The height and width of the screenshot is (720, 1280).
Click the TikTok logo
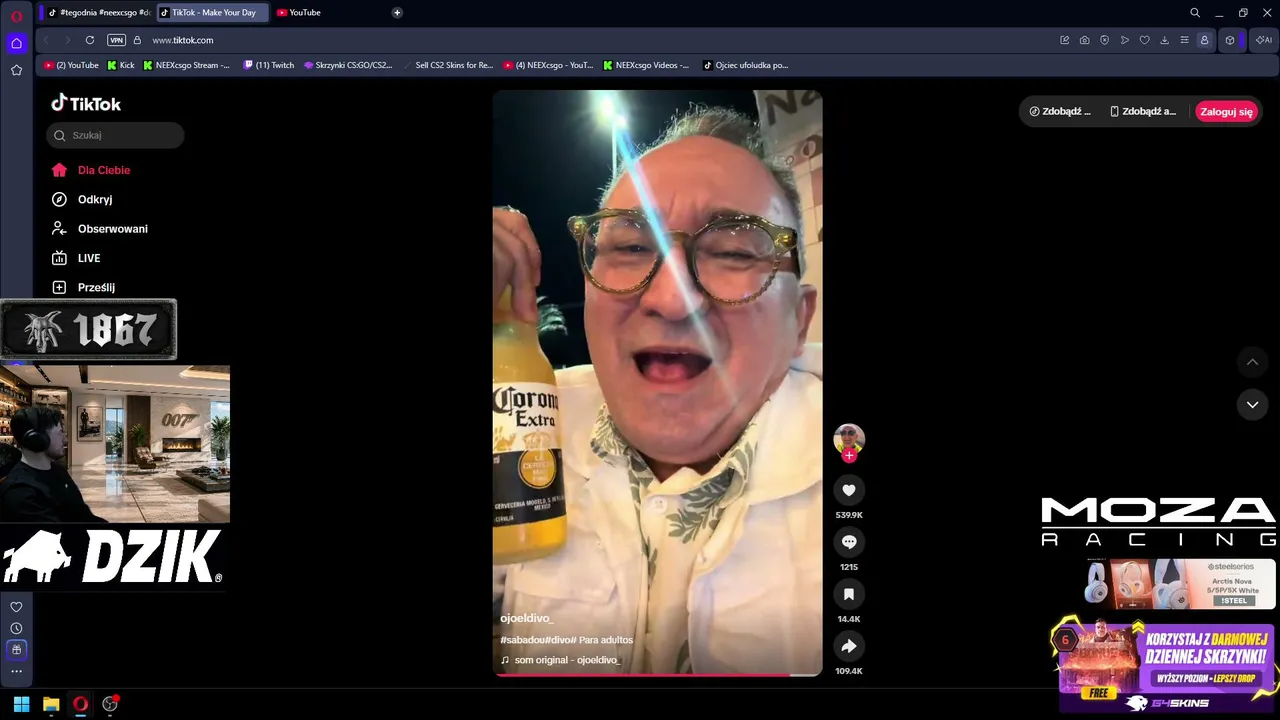click(x=86, y=103)
